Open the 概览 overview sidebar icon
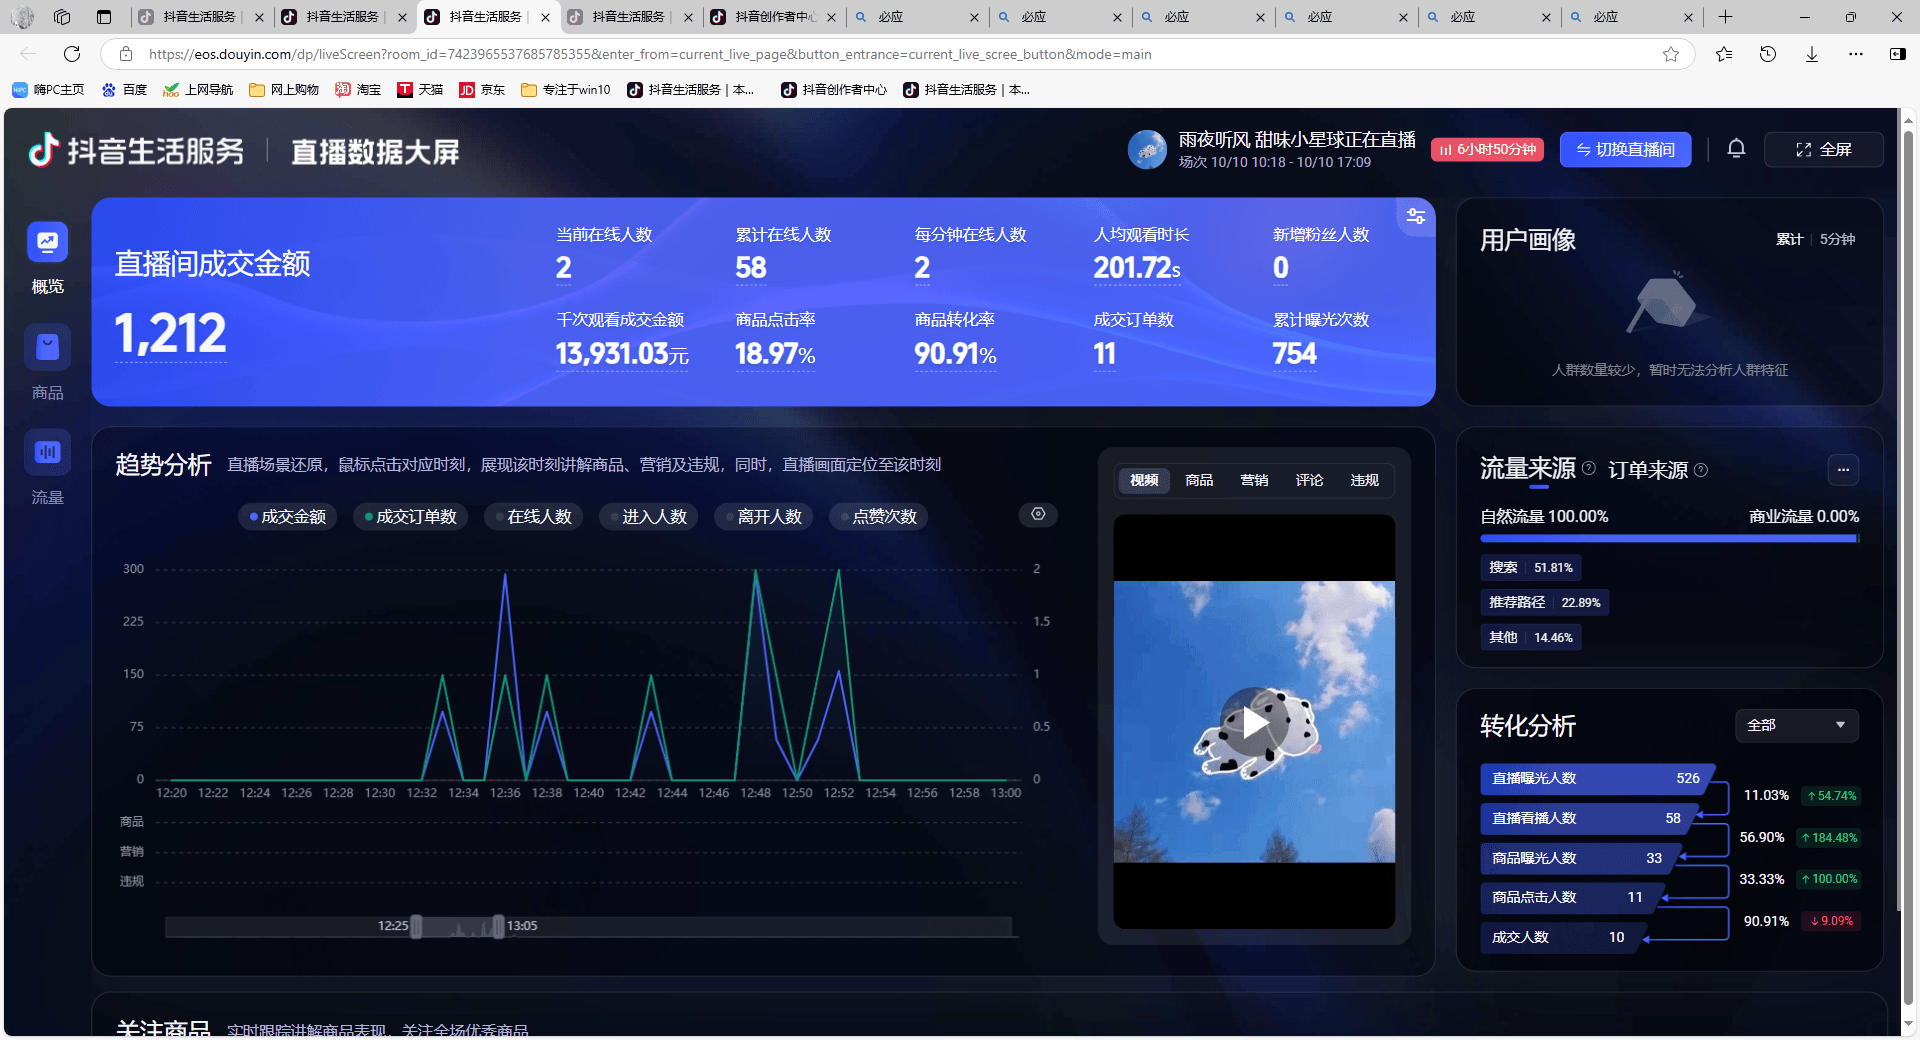This screenshot has width=1920, height=1040. click(x=47, y=243)
